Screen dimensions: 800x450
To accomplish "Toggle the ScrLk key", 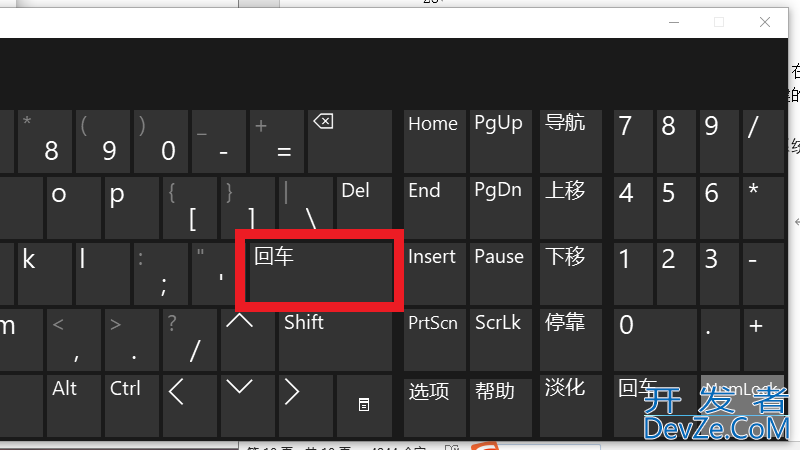I will pos(501,340).
